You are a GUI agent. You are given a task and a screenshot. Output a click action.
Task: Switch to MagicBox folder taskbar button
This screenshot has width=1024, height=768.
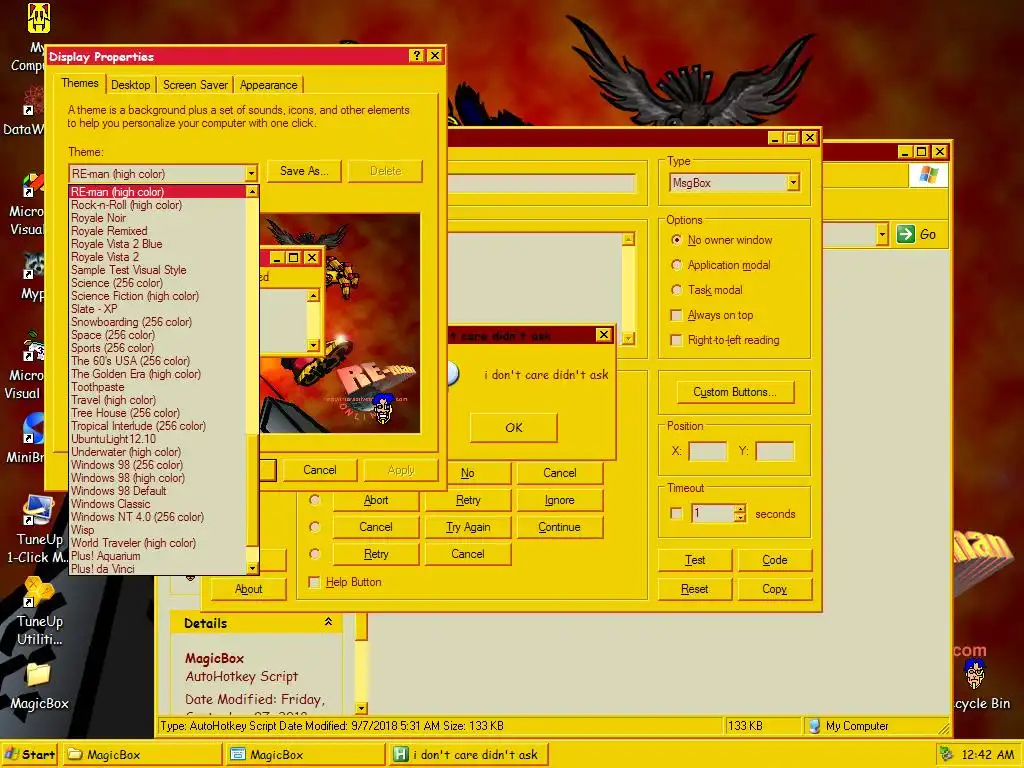click(143, 755)
